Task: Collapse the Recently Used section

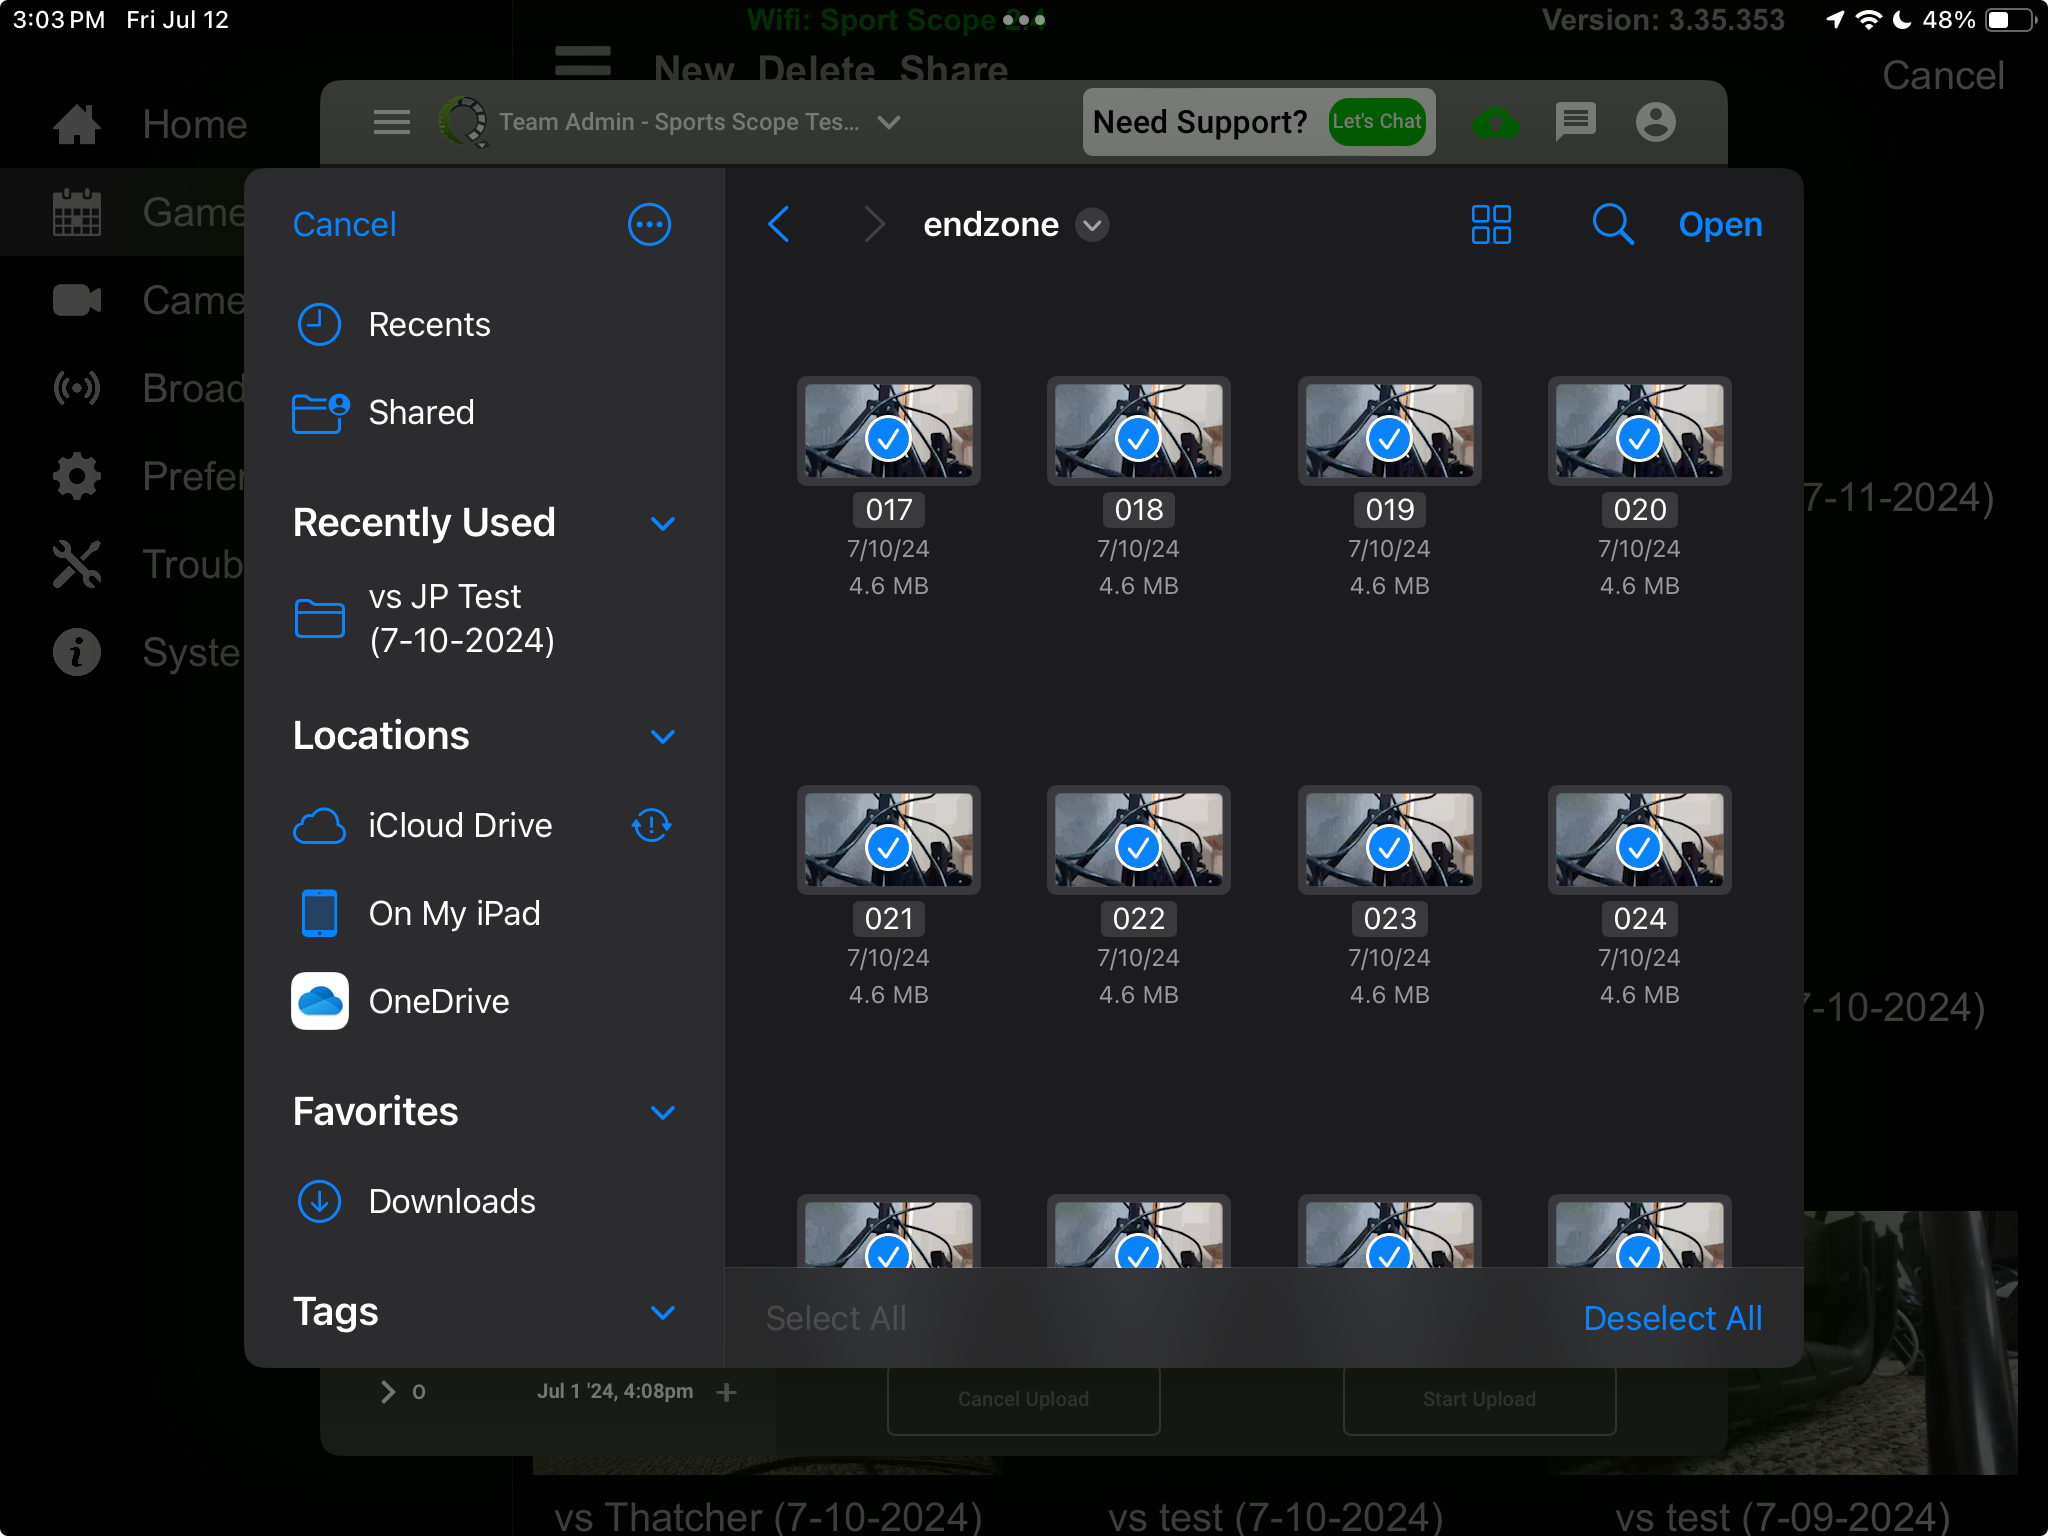Action: [662, 524]
